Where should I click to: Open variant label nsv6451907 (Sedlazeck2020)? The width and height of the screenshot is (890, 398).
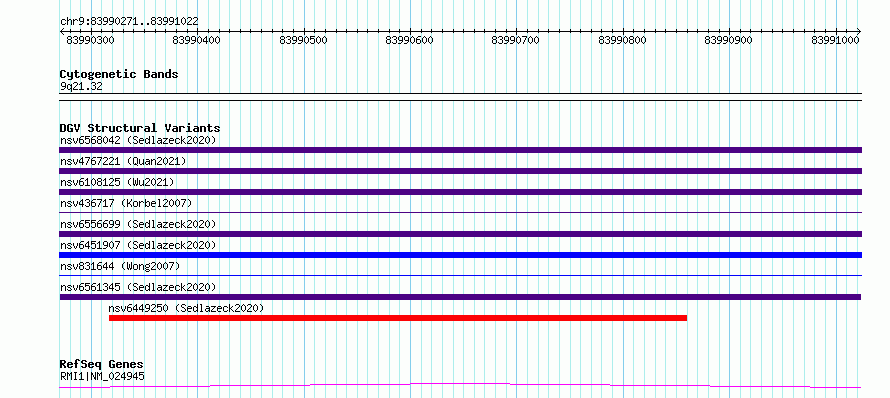(138, 245)
